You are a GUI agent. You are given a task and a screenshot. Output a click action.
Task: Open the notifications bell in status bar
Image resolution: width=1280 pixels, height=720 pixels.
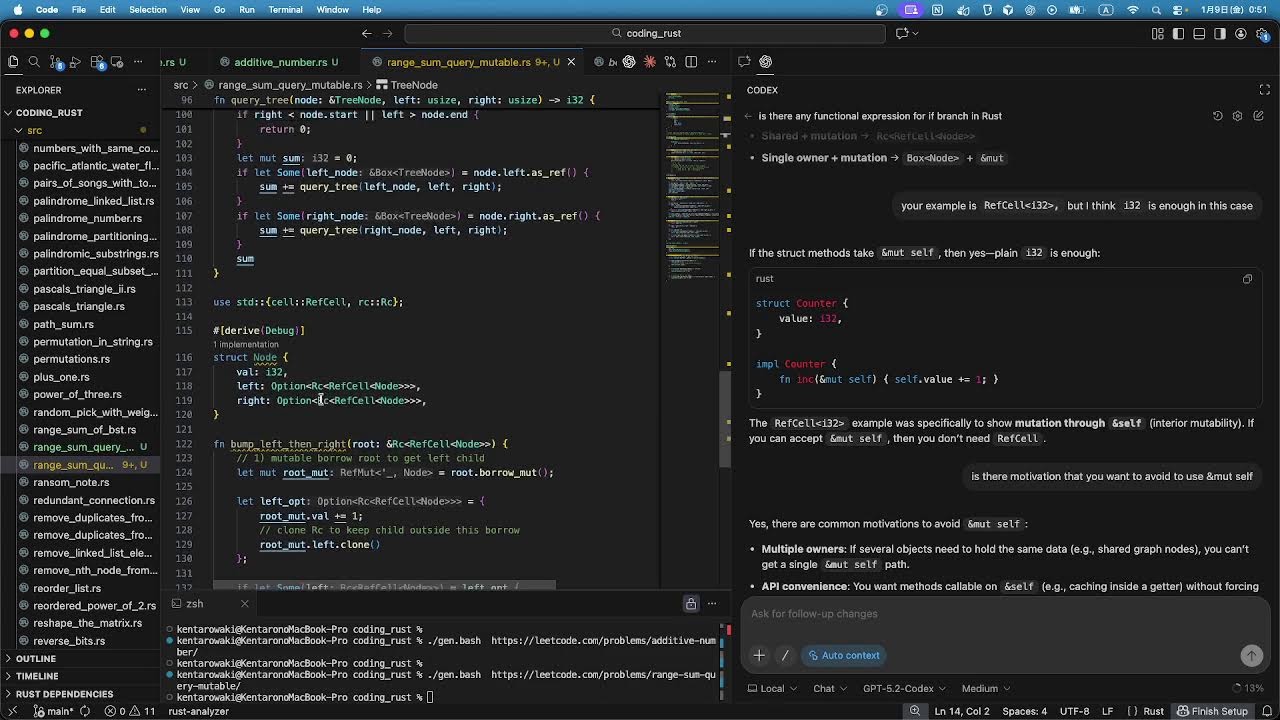pos(1265,711)
